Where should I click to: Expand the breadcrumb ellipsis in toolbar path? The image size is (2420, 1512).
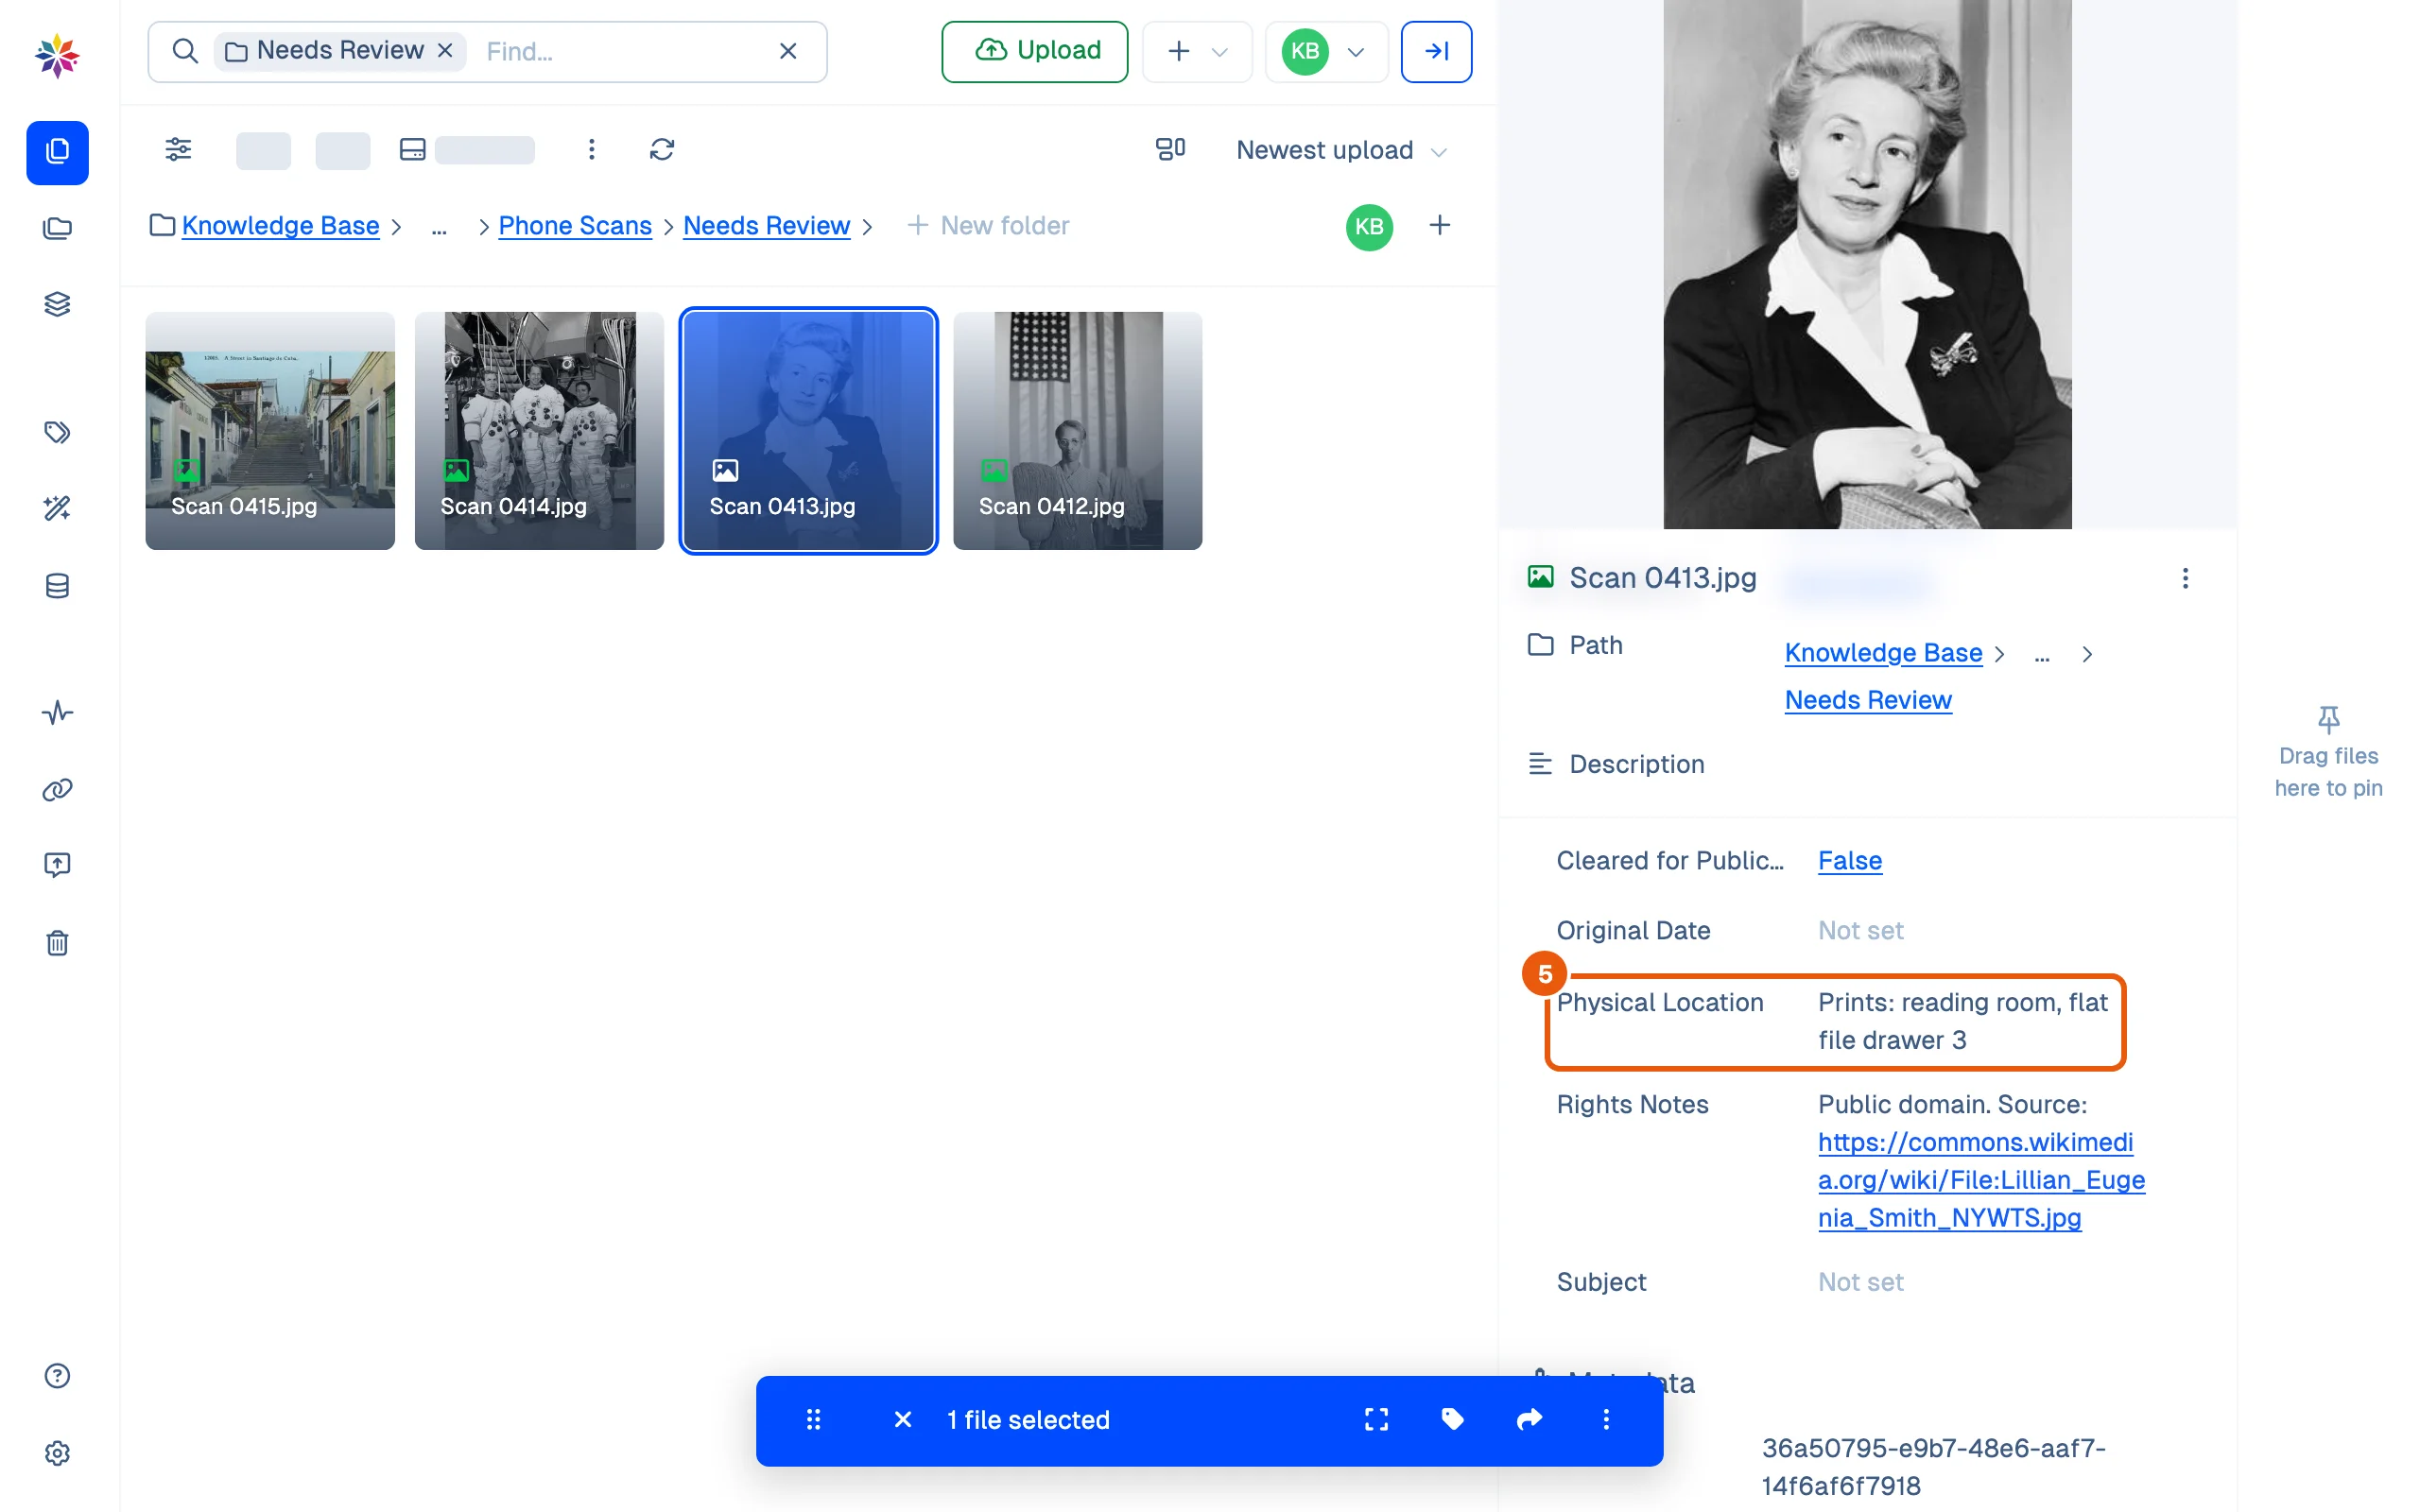439,227
